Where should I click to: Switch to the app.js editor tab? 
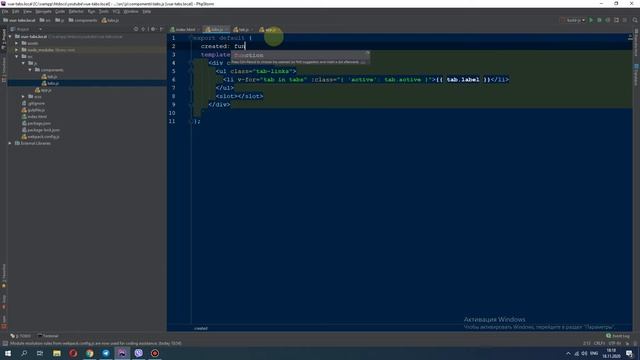[268, 29]
